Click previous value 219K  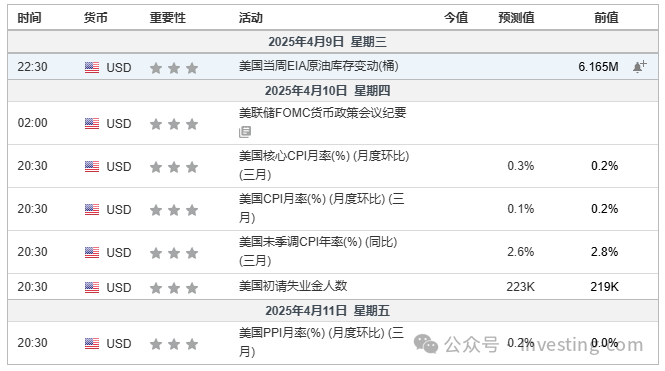604,287
